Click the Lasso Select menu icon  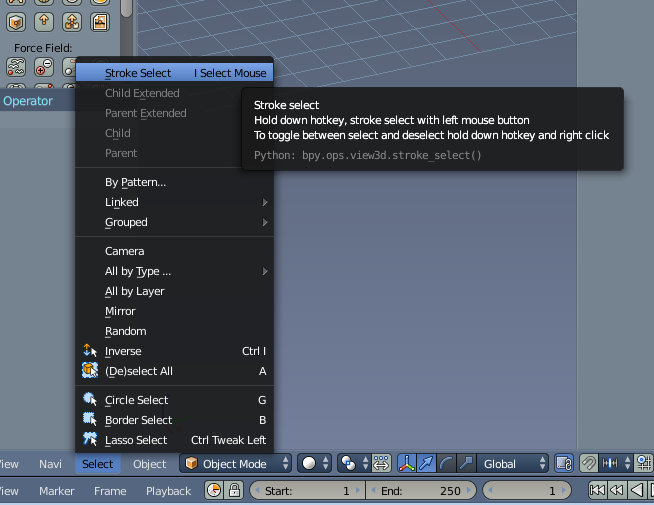tap(90, 440)
